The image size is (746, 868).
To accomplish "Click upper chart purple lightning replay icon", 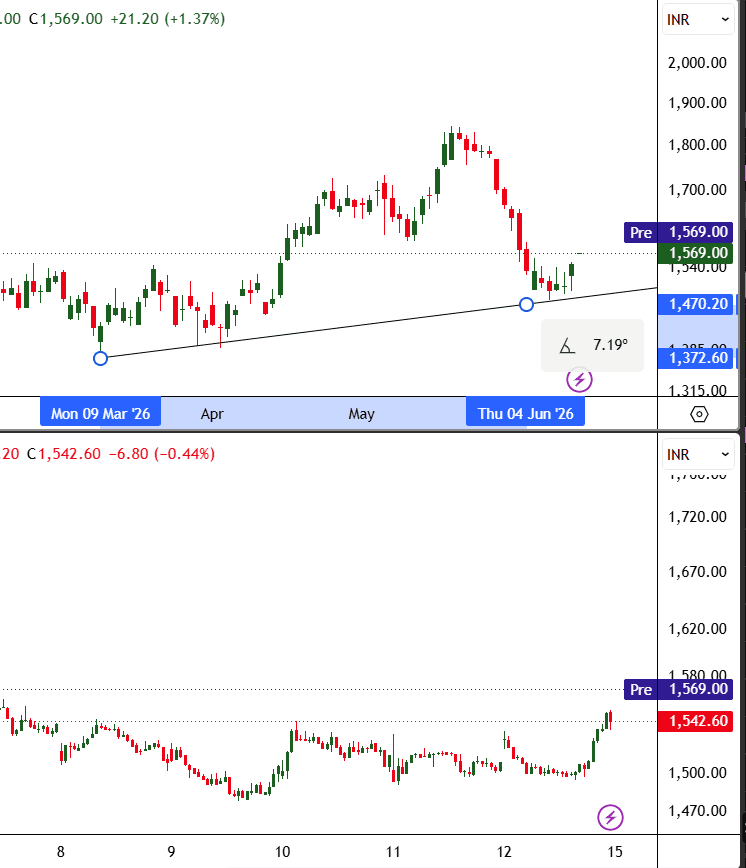I will coord(579,380).
